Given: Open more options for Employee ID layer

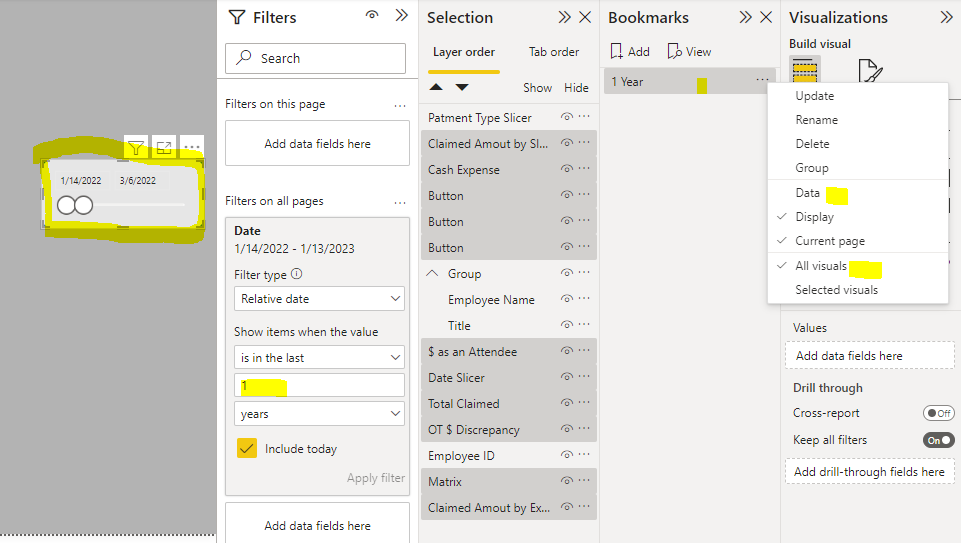Looking at the screenshot, I should coord(584,454).
